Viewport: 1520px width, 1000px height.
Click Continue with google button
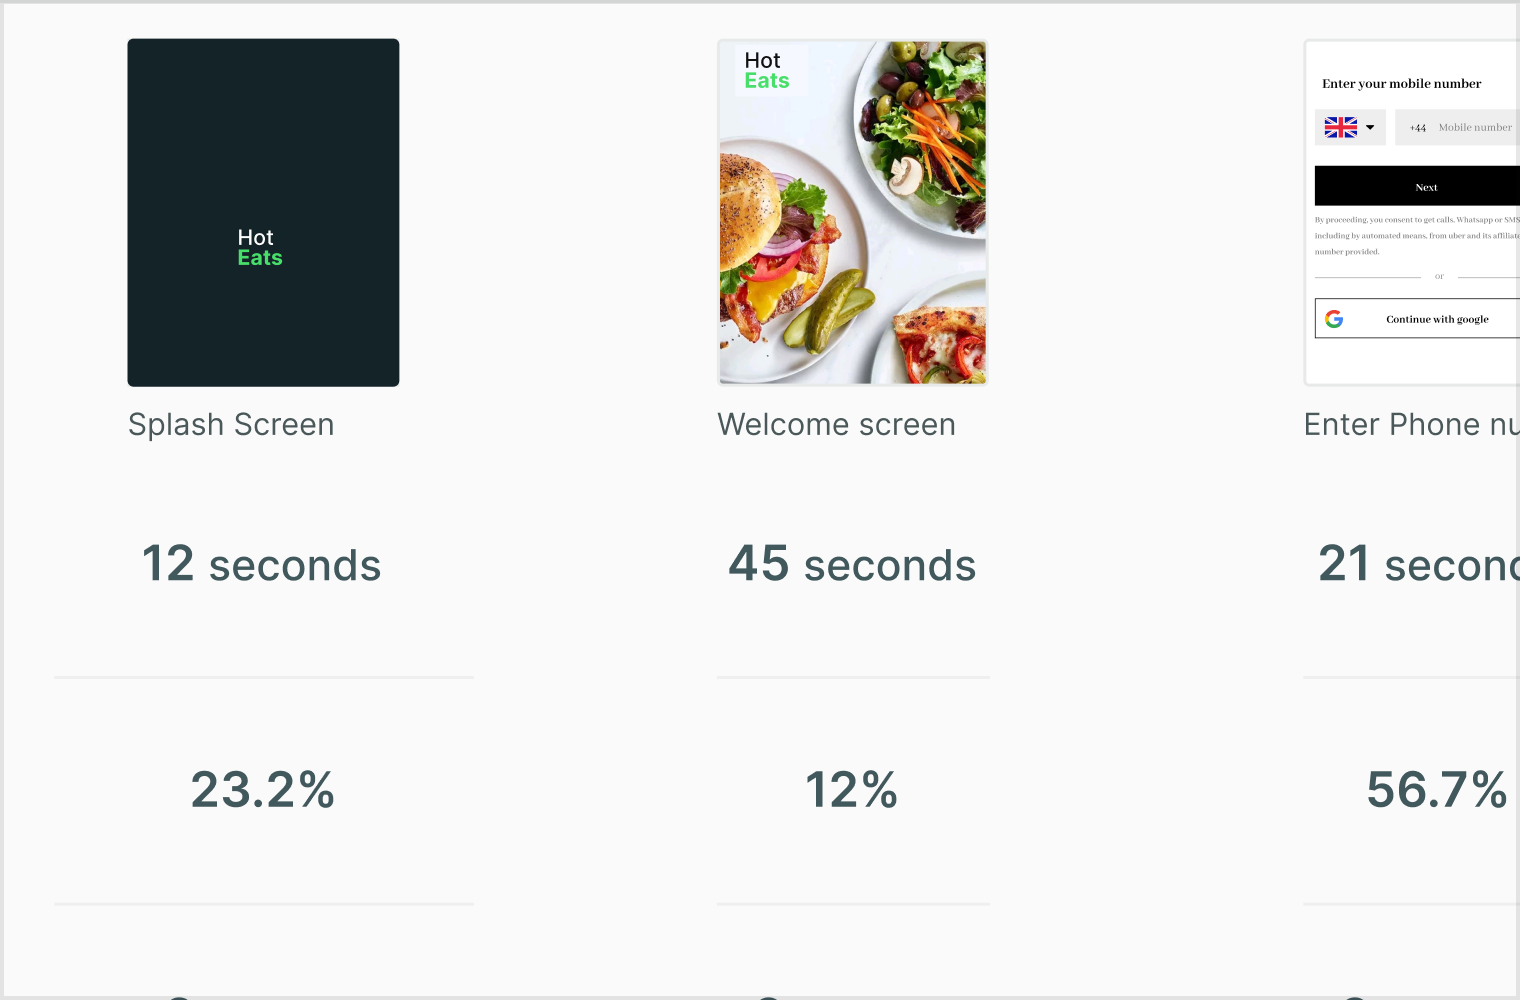pyautogui.click(x=1418, y=319)
